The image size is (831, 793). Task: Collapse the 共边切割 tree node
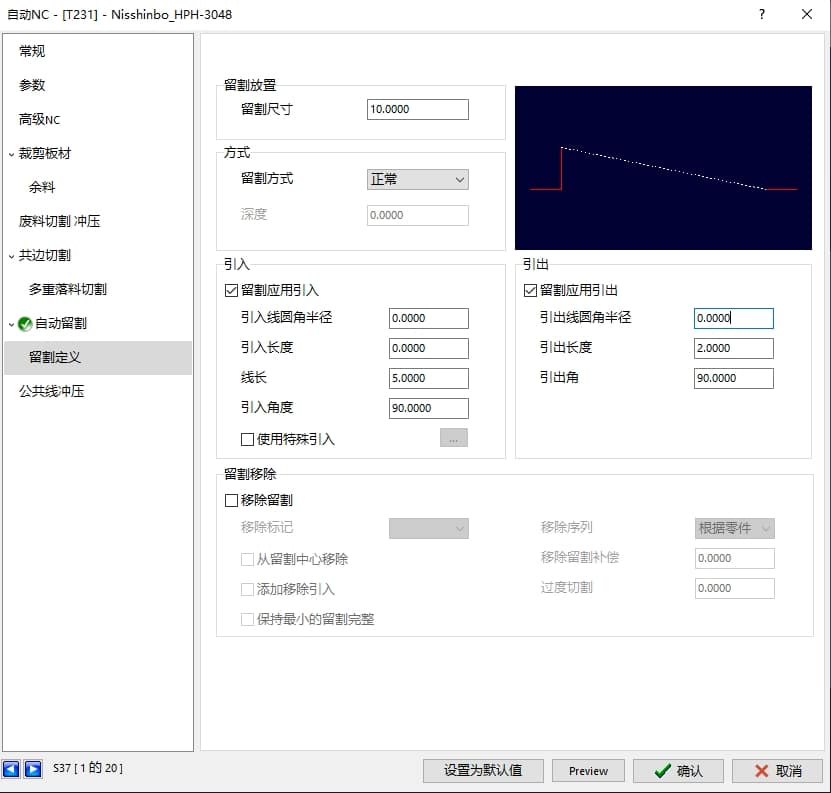(x=11, y=256)
